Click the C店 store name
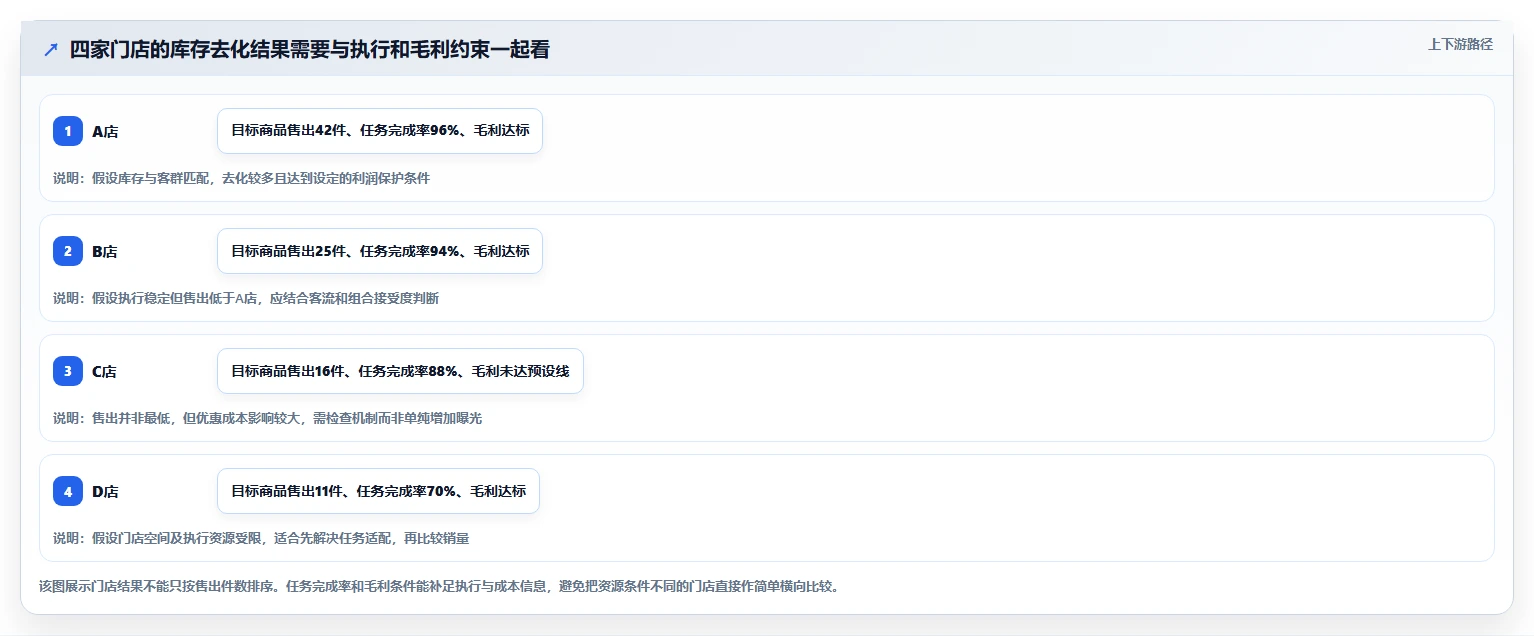 (105, 371)
